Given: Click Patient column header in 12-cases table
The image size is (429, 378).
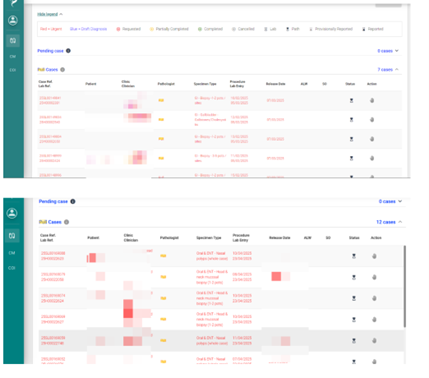Looking at the screenshot, I should point(93,238).
